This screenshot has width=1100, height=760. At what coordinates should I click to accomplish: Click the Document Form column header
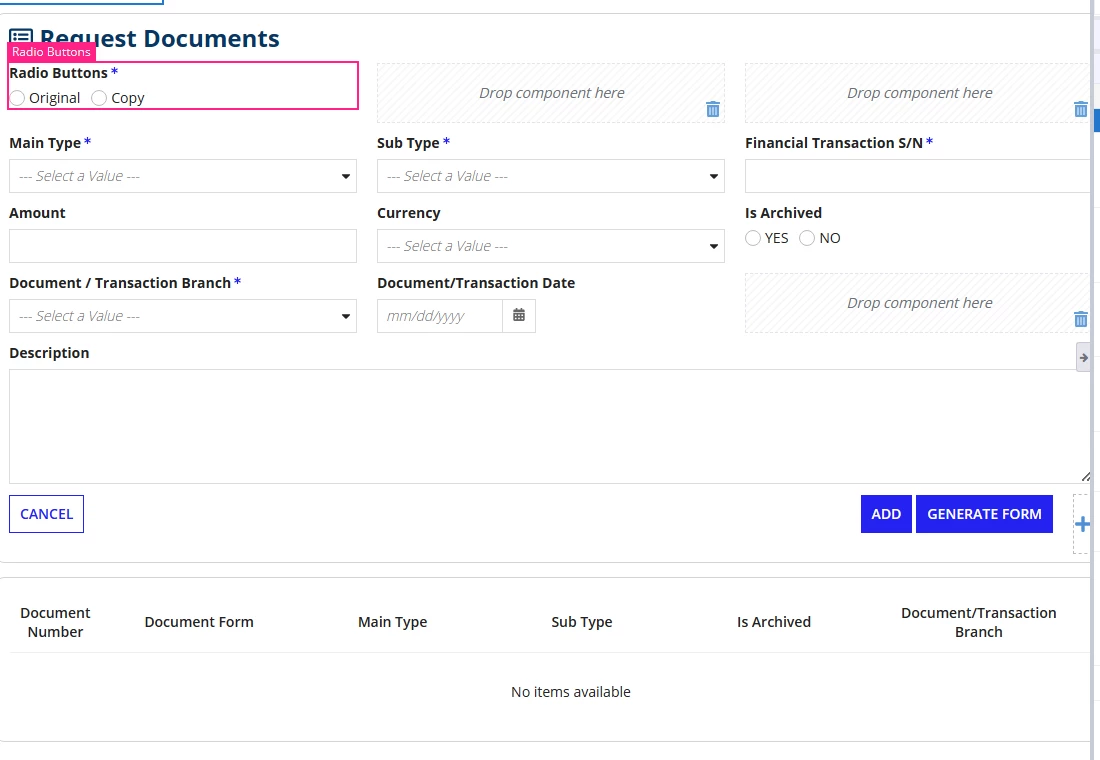coord(199,622)
